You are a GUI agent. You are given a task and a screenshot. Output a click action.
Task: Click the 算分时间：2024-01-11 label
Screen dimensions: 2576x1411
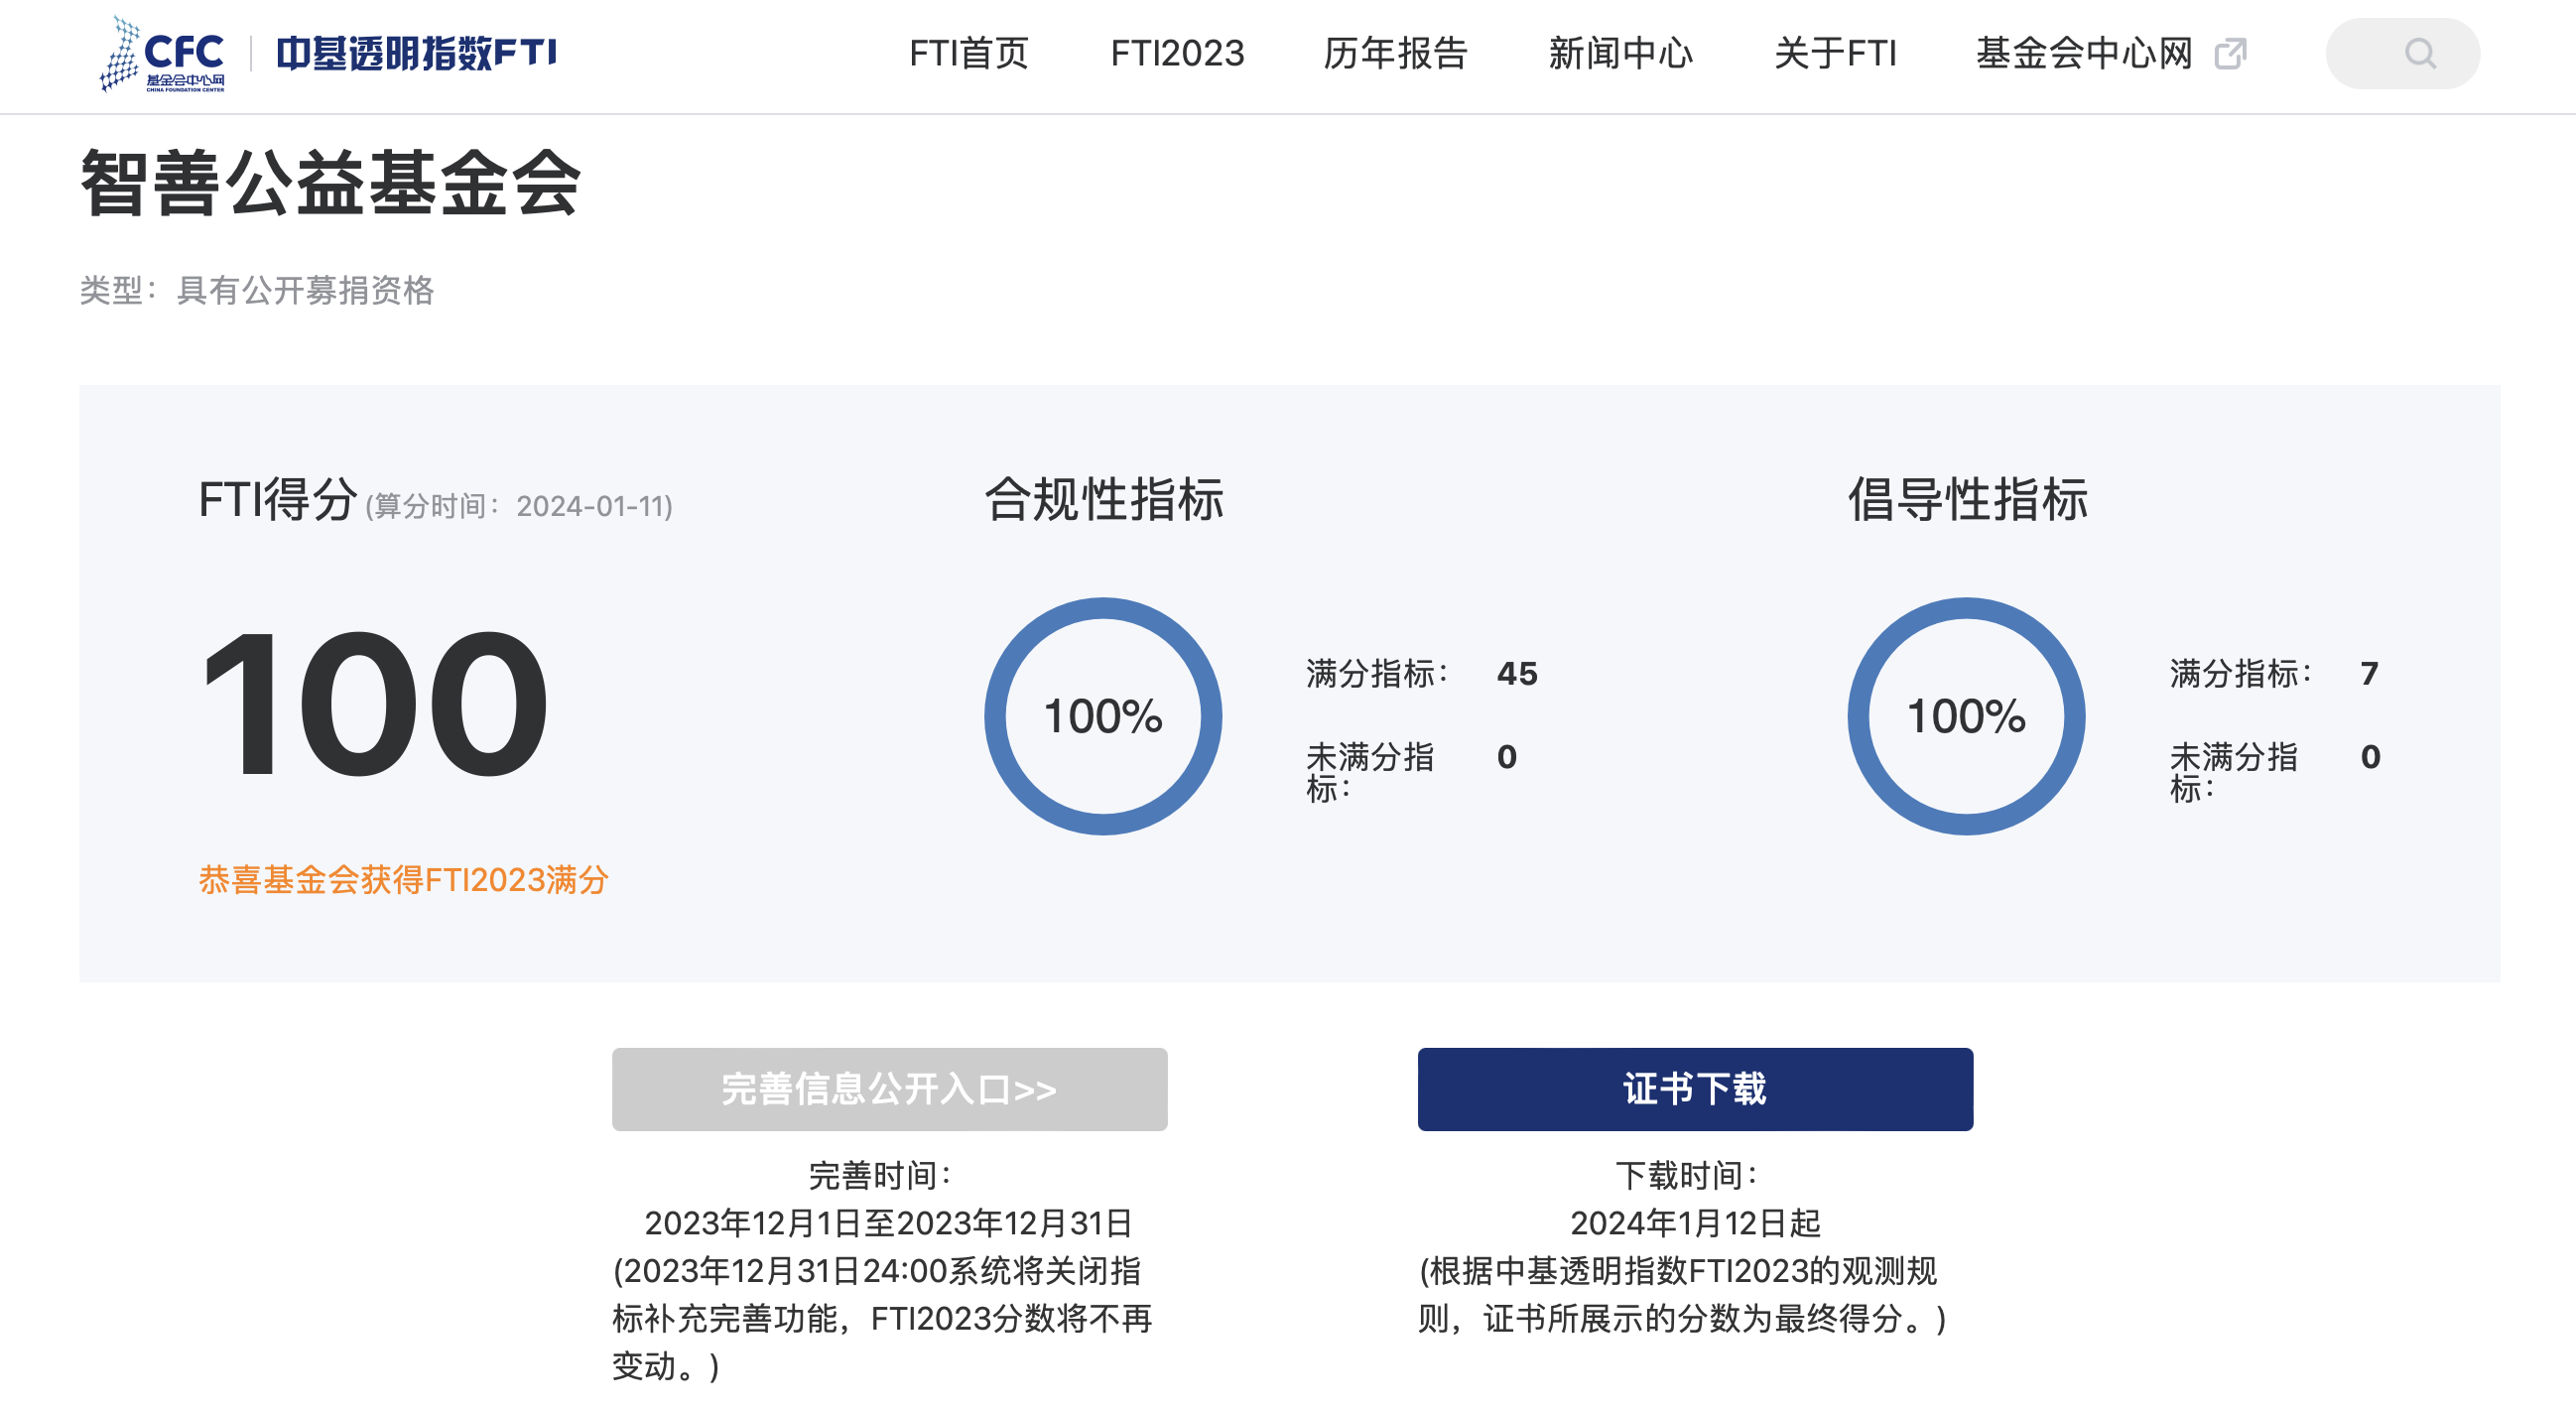(x=518, y=506)
